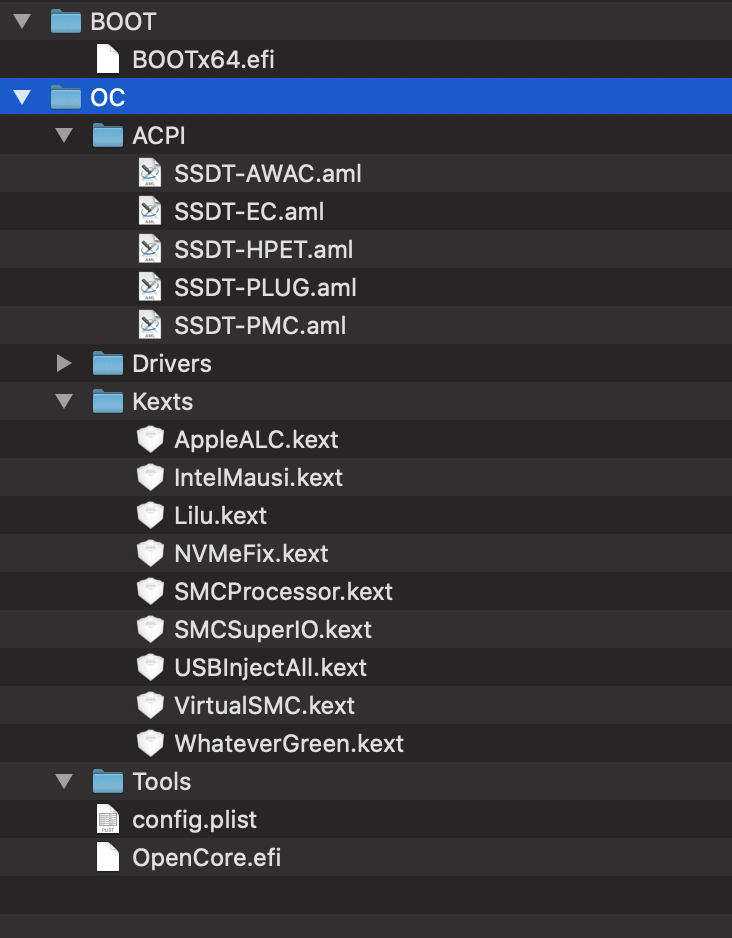The width and height of the screenshot is (732, 938).
Task: Collapse the BOOT folder disclosure triangle
Action: pyautogui.click(x=23, y=21)
